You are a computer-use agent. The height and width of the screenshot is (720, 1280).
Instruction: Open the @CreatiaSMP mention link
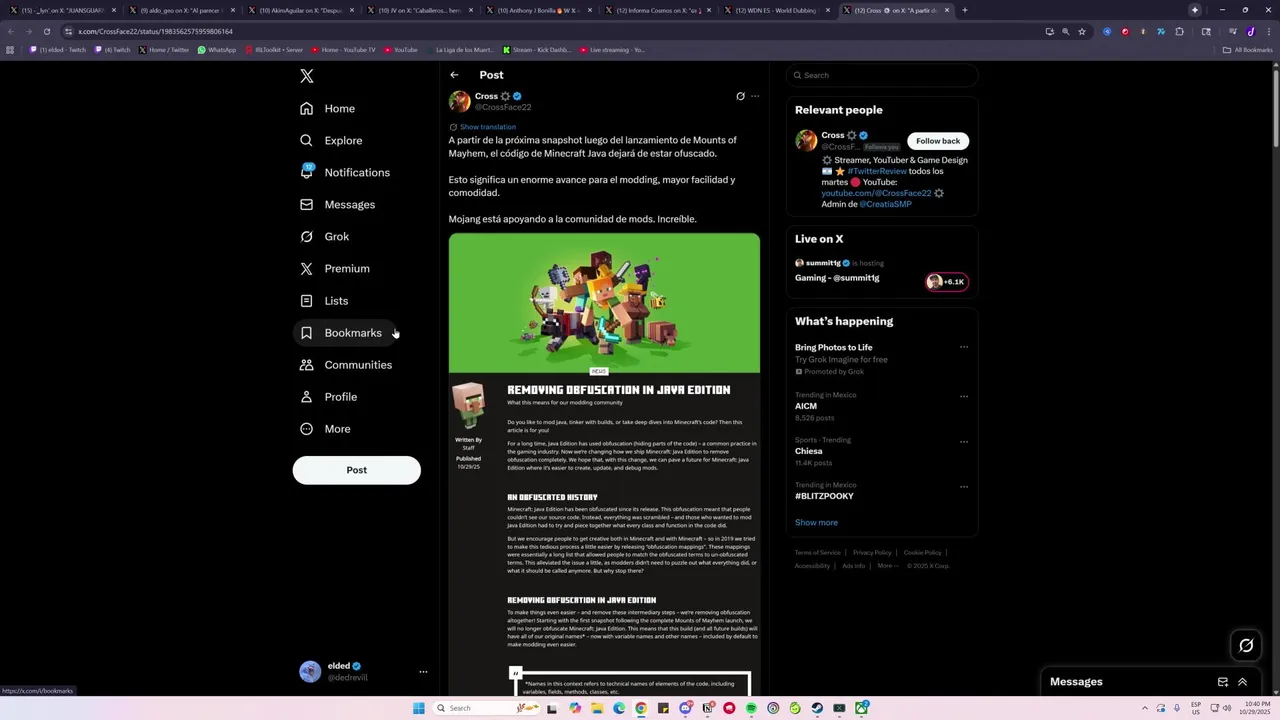(885, 204)
